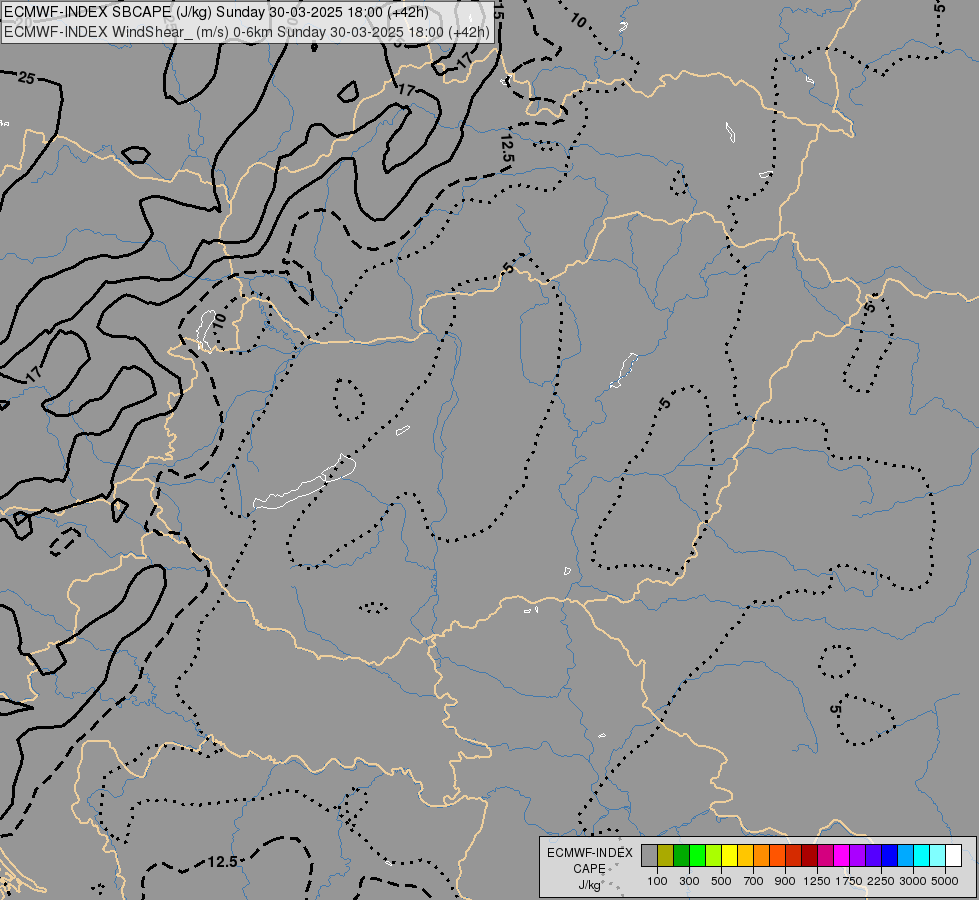
Task: Click the CAPE label in legend
Action: (x=589, y=869)
